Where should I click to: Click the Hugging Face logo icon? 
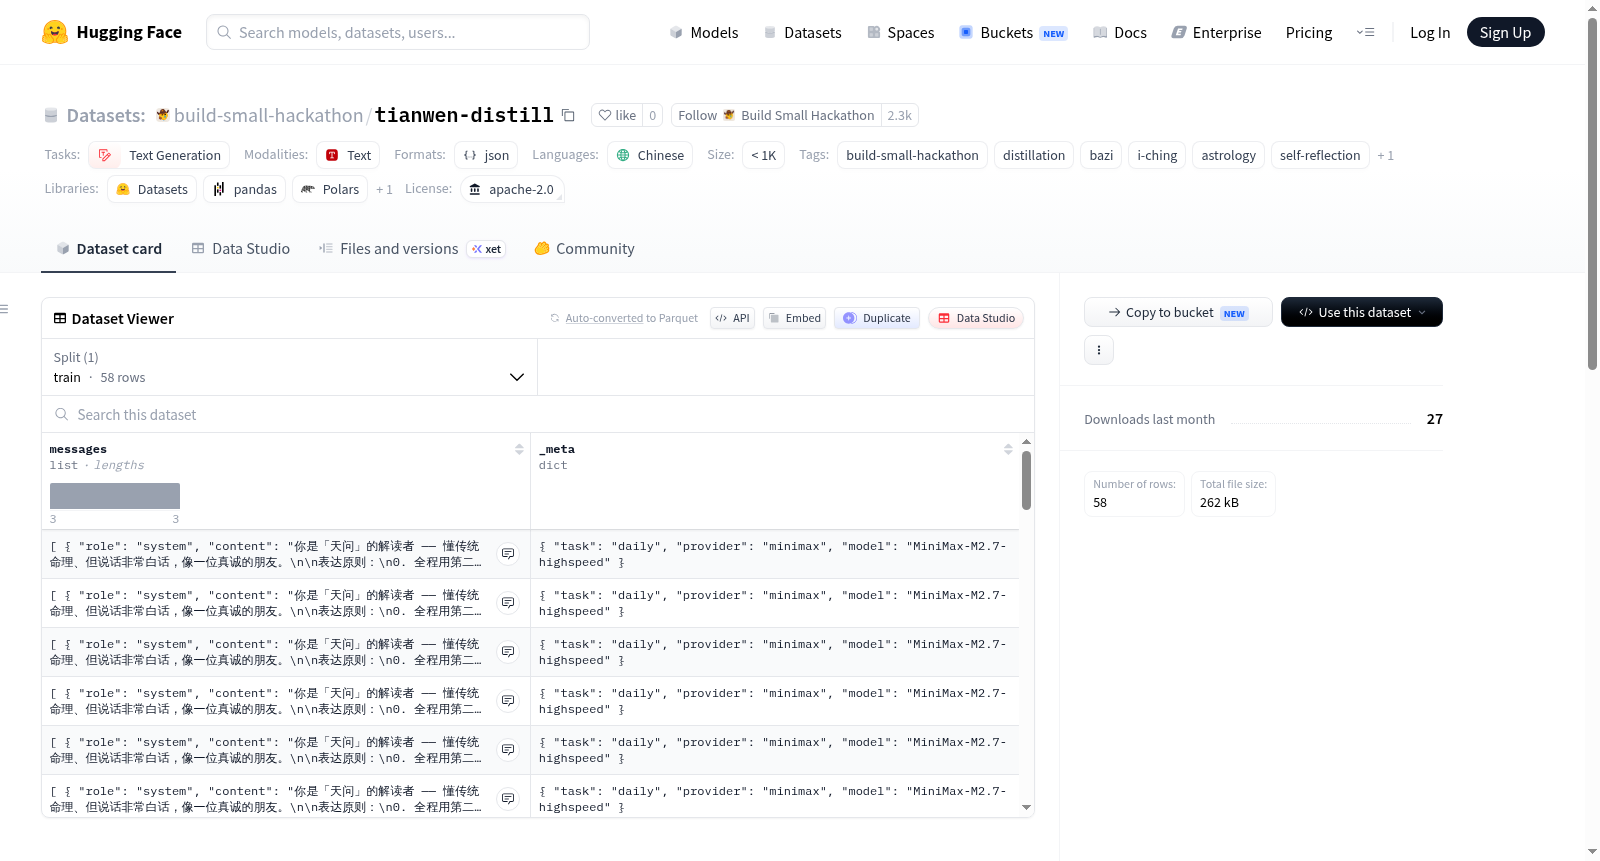(55, 32)
